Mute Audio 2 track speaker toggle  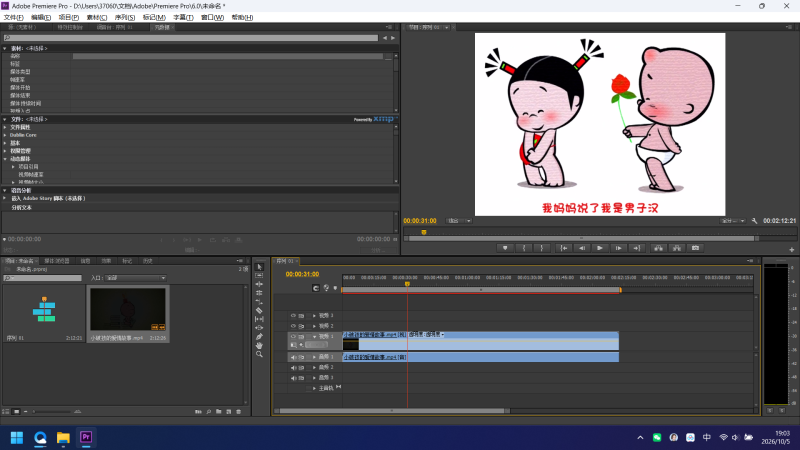(293, 368)
